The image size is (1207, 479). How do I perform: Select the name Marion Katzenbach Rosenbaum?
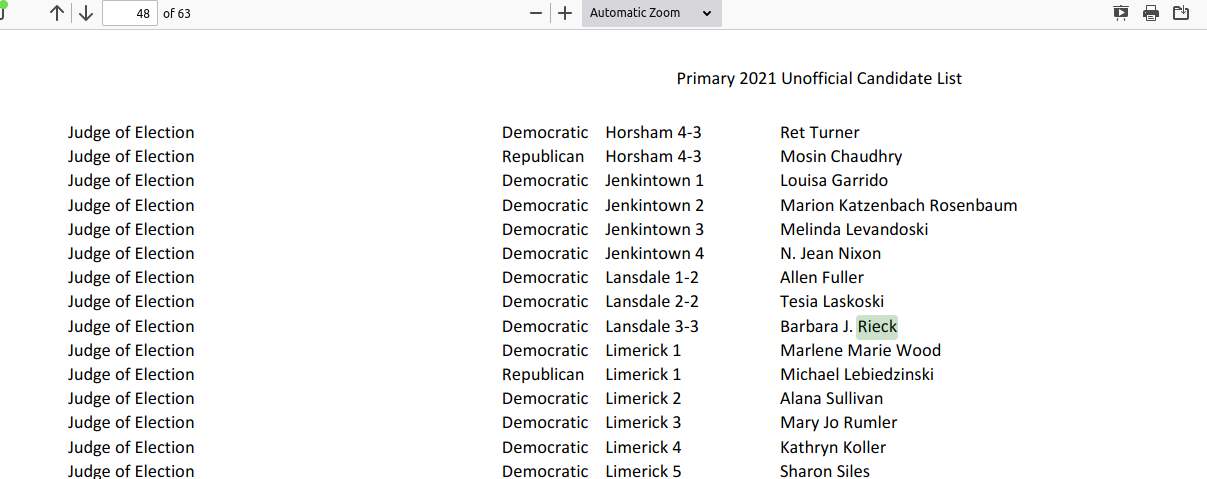[899, 205]
